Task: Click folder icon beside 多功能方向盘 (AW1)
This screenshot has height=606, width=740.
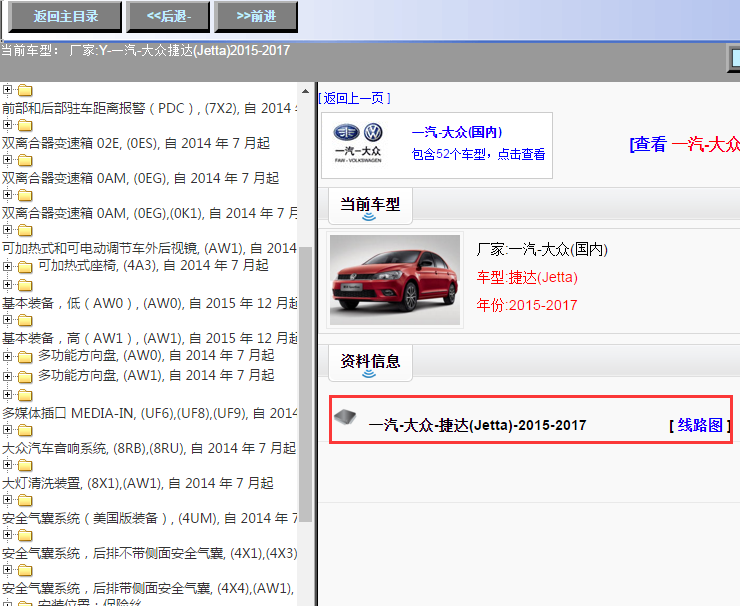Action: point(25,377)
